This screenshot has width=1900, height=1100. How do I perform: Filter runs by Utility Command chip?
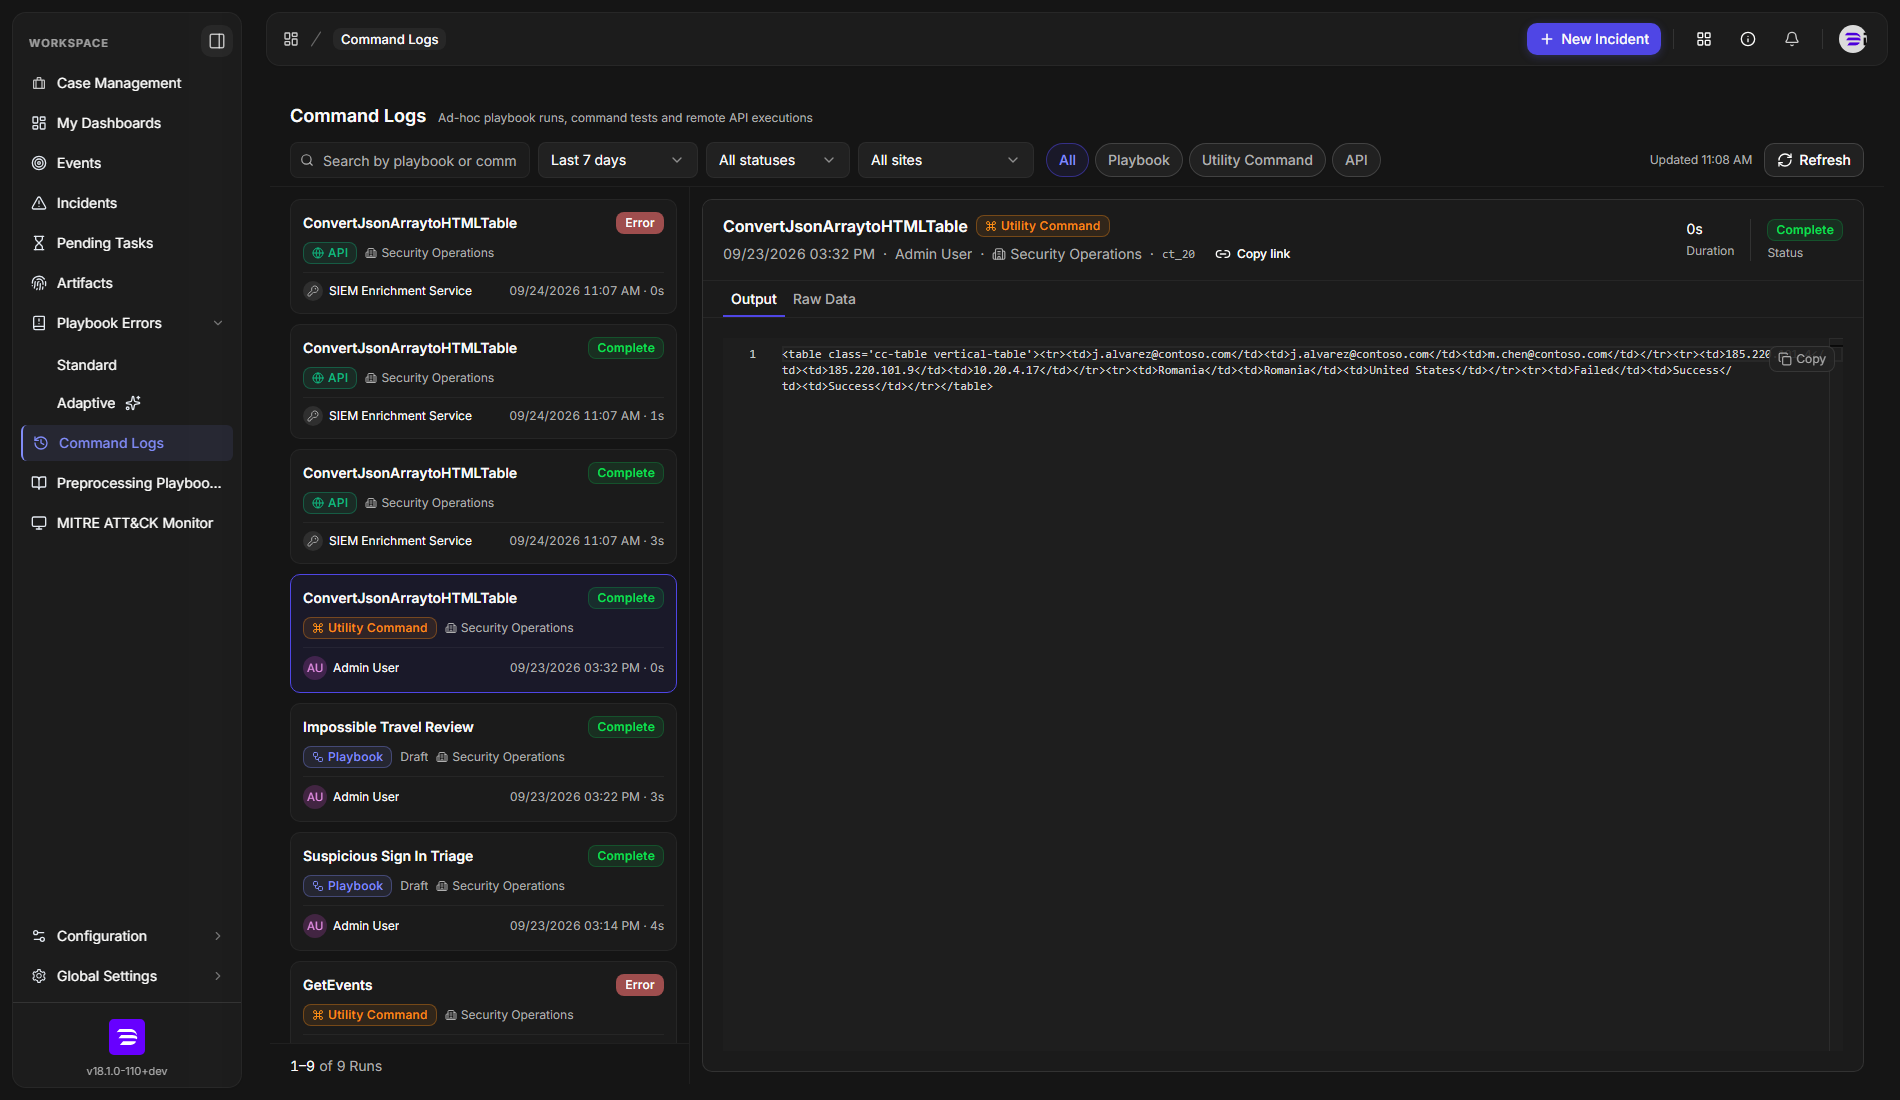[1257, 160]
